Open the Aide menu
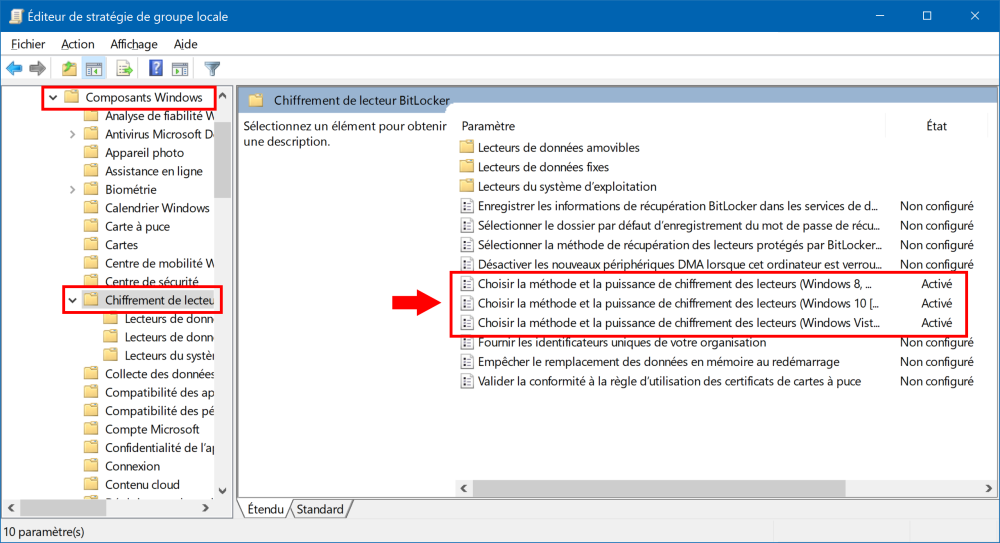Viewport: 1000px width, 543px height. pyautogui.click(x=186, y=44)
